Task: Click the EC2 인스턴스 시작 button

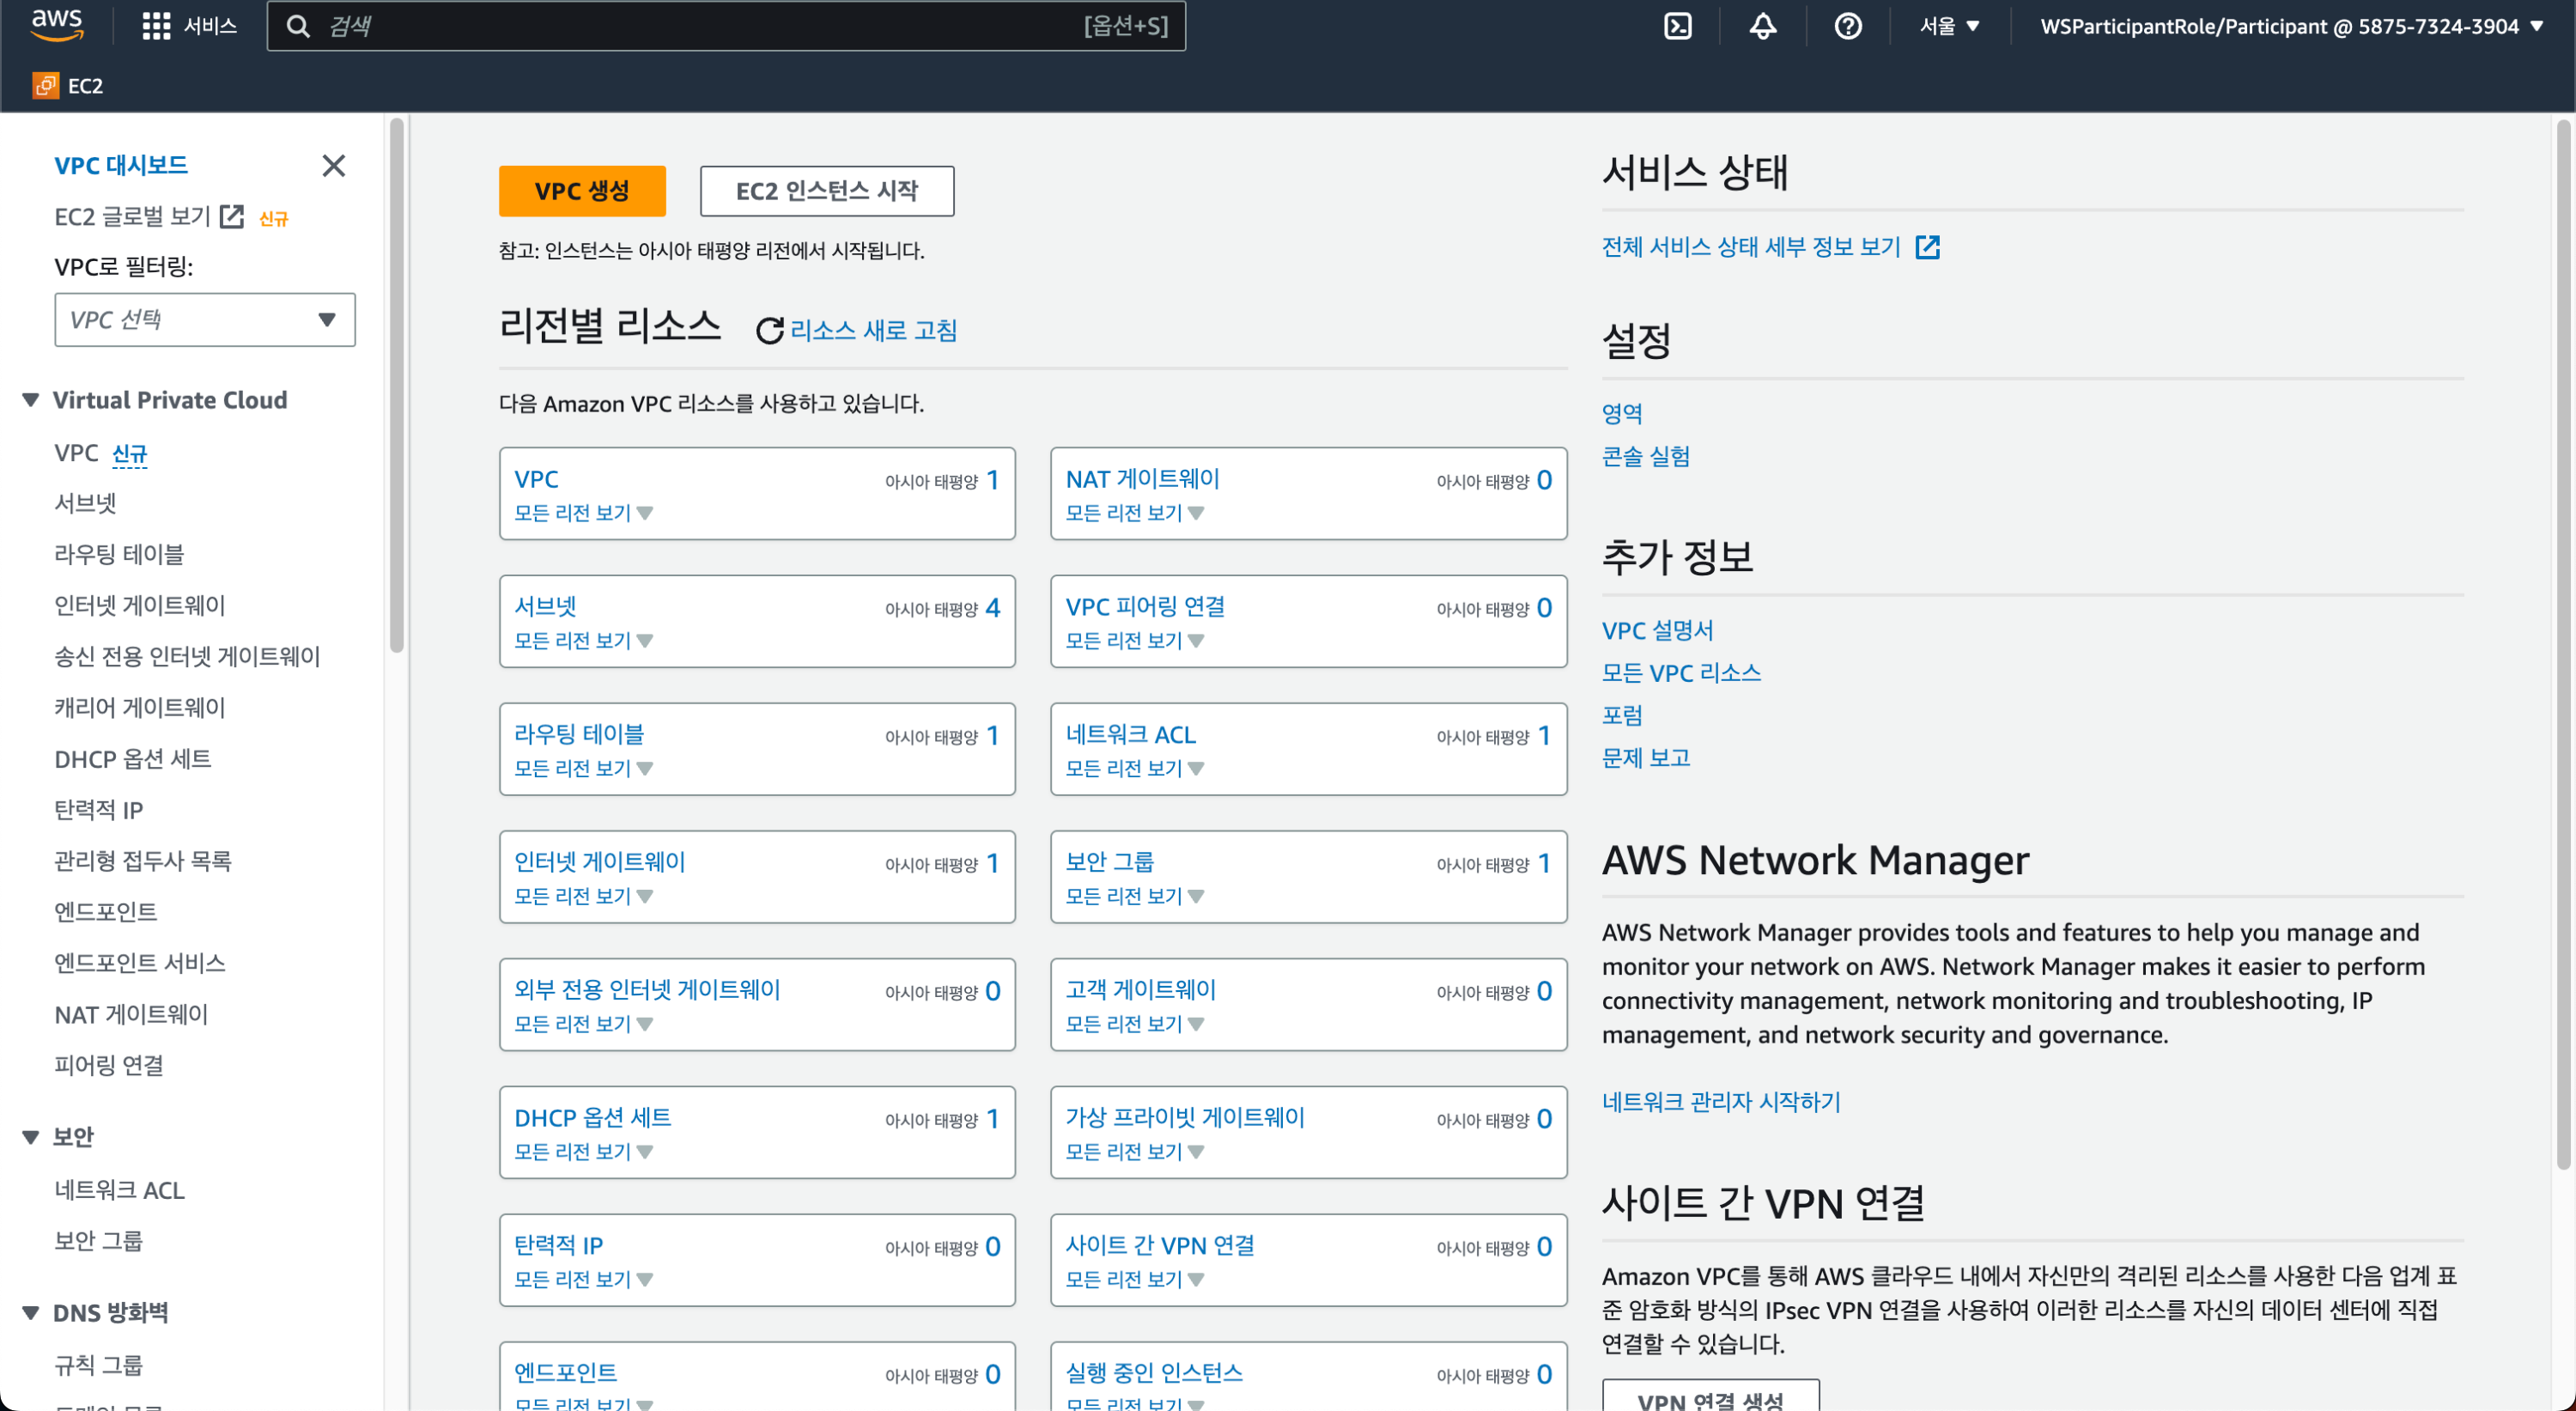Action: pyautogui.click(x=827, y=191)
